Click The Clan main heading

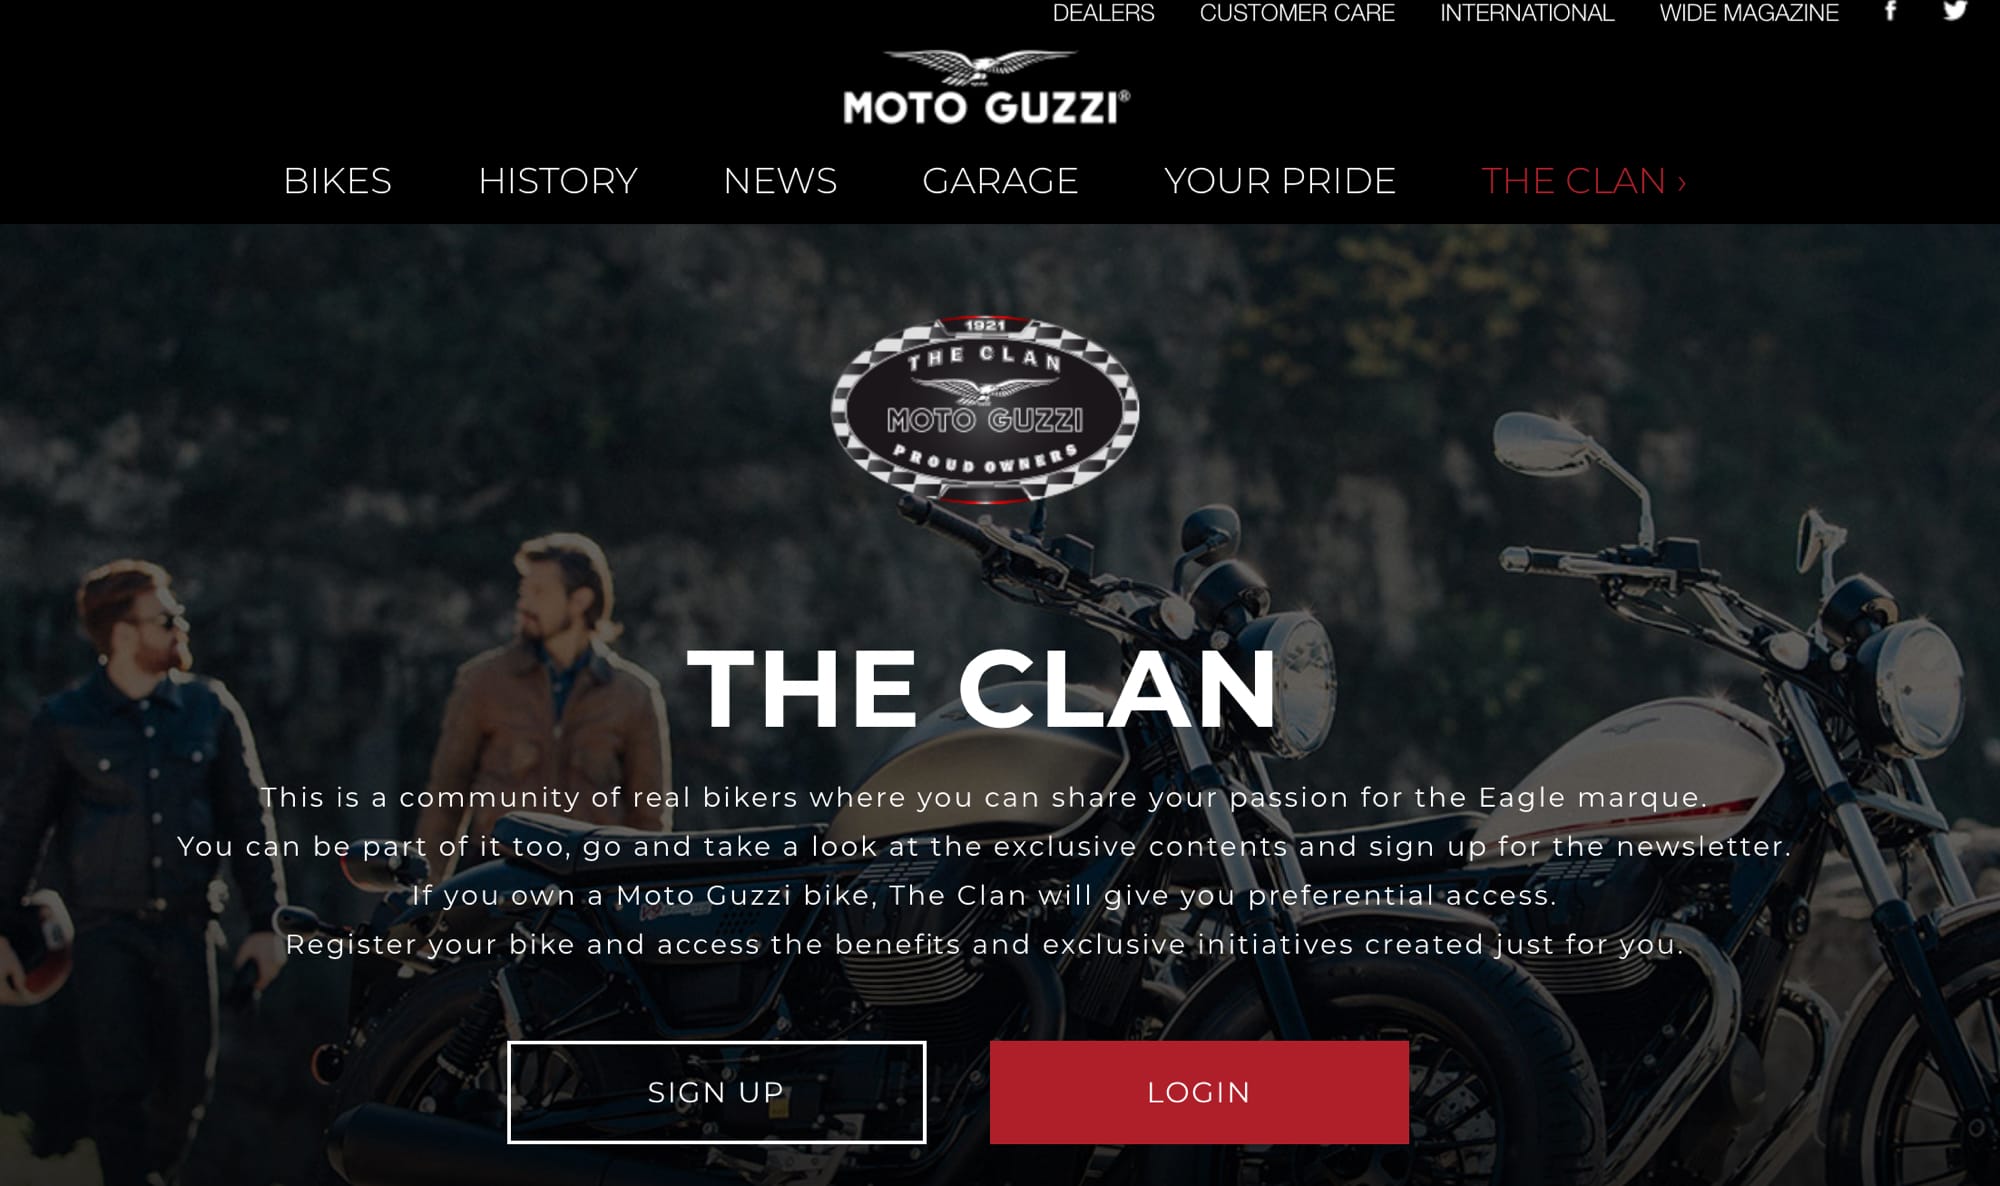[x=982, y=689]
